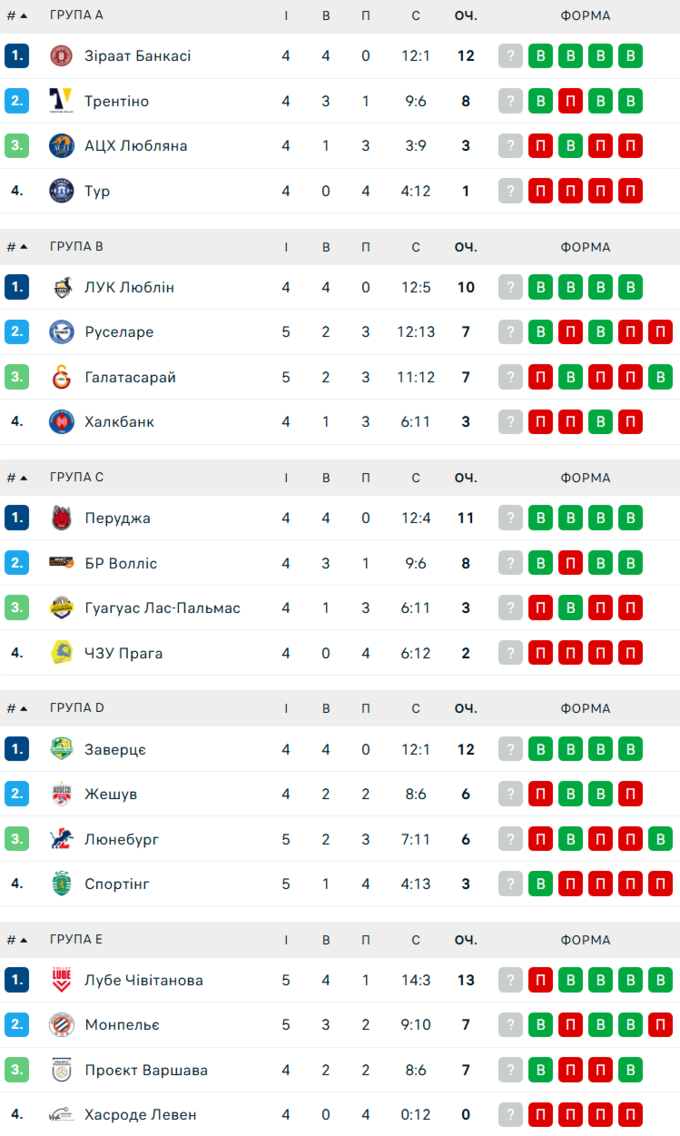Viewport: 680px width, 1136px height.
Task: Open the Заверцє team link
Action: 115,749
